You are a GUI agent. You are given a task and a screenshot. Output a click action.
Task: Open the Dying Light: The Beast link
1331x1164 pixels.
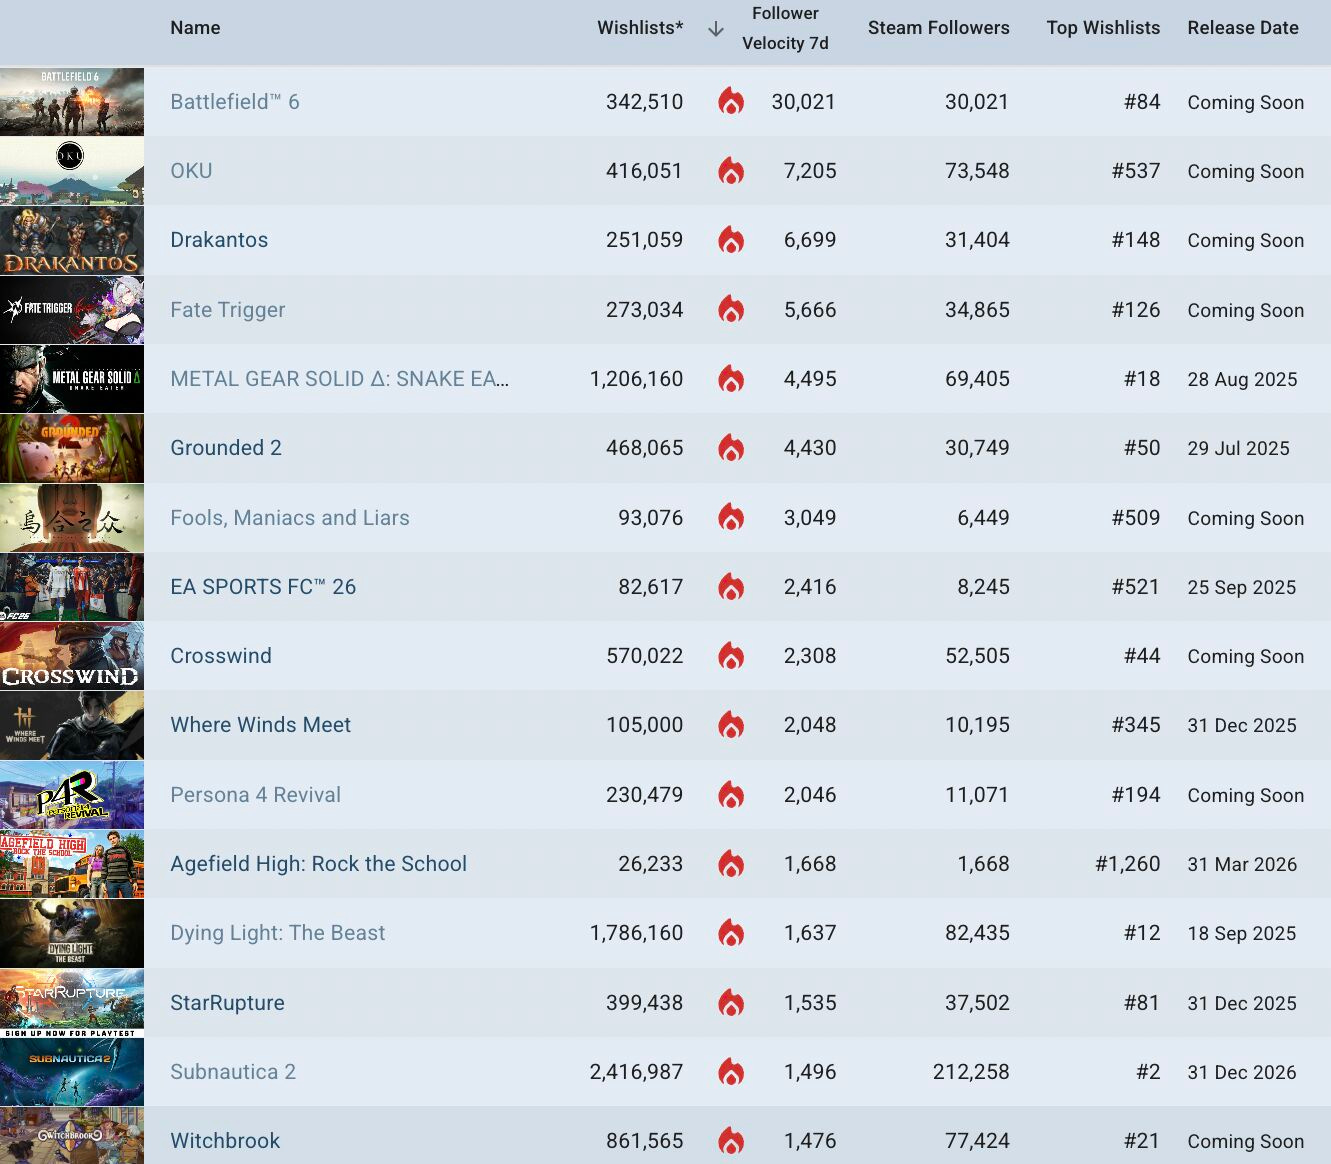click(278, 933)
